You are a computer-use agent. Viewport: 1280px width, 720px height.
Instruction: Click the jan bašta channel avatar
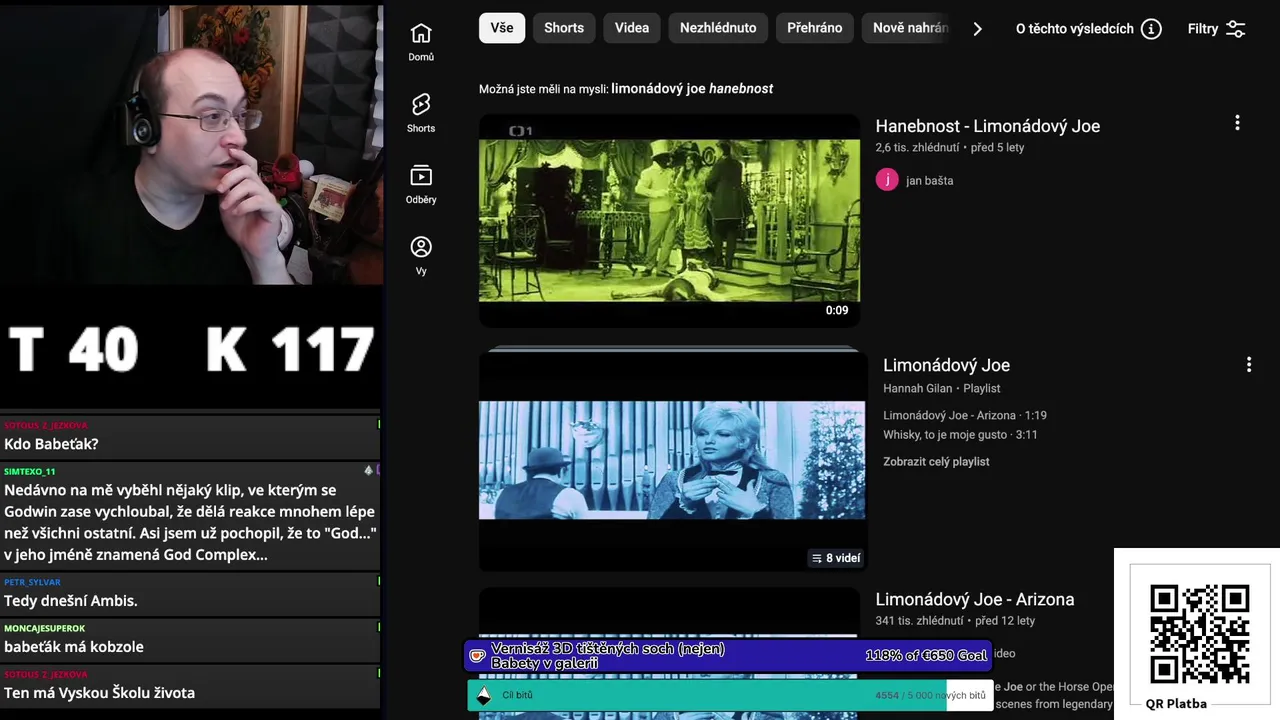887,180
